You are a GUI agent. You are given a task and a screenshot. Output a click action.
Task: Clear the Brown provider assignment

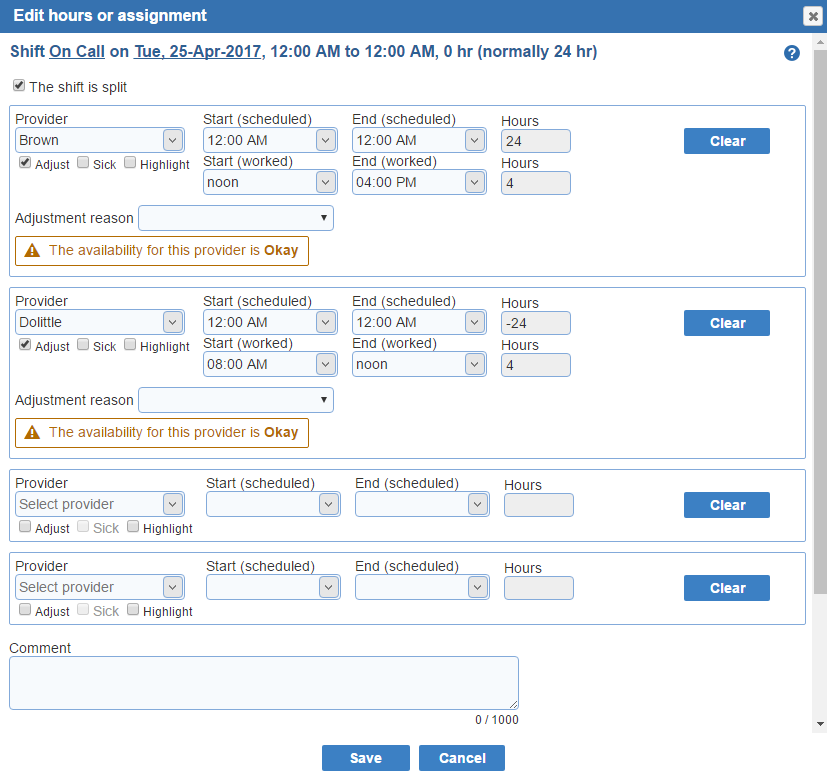[727, 141]
